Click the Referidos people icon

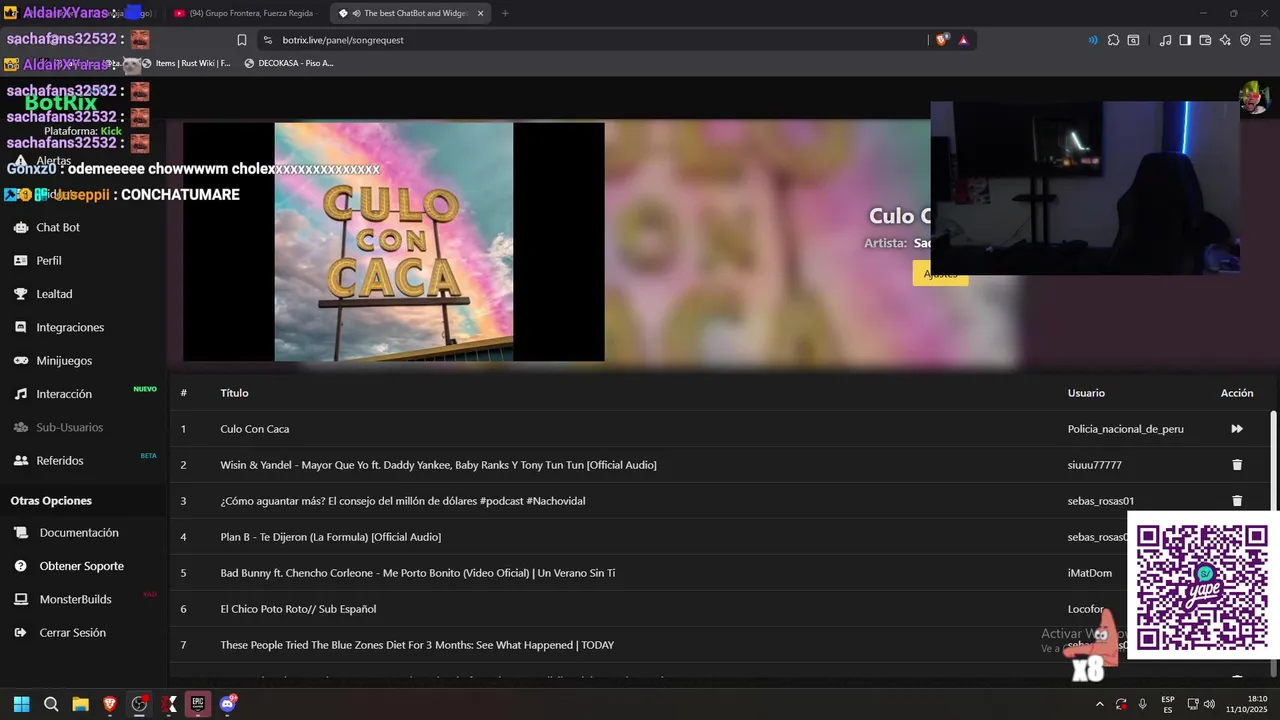(20, 461)
